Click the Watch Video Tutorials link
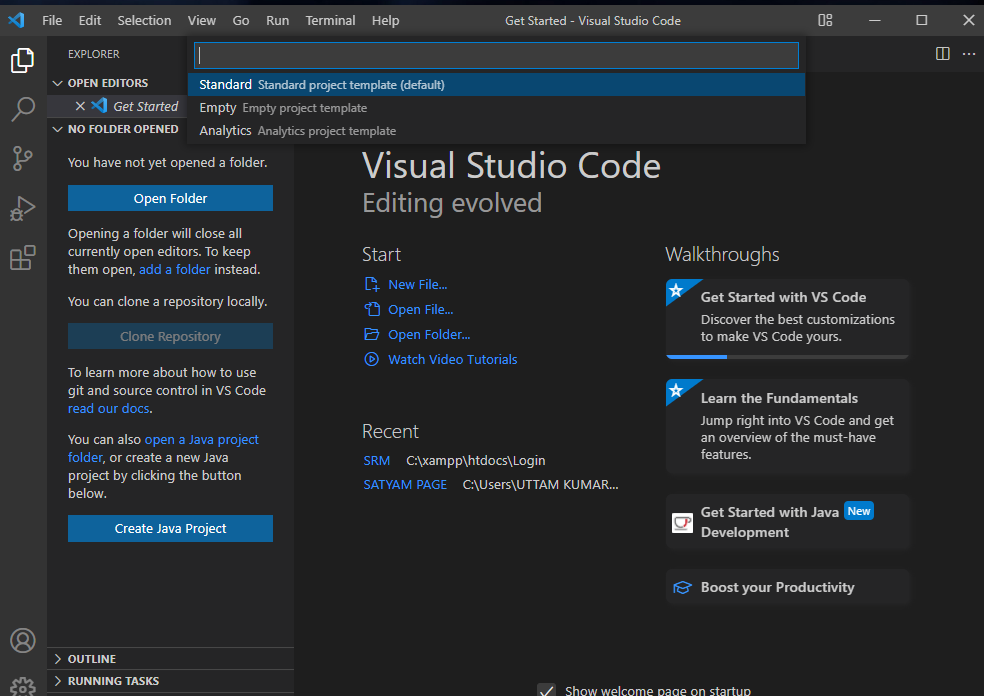Image resolution: width=984 pixels, height=696 pixels. [452, 360]
